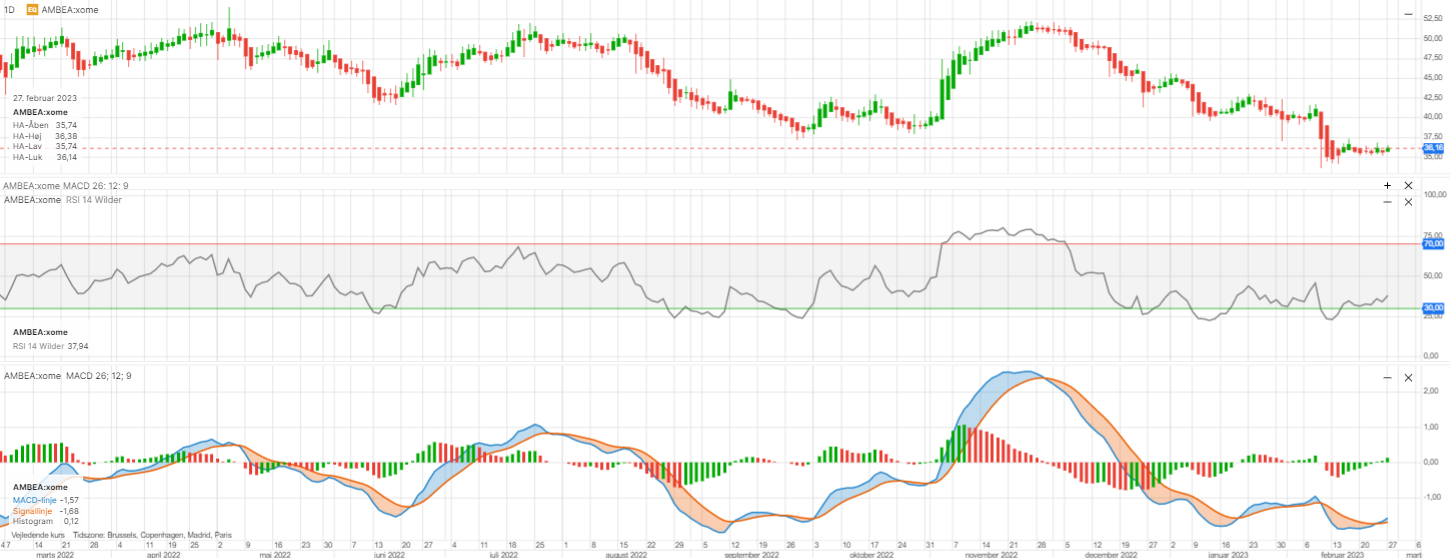Screen dimensions: 1450x558
Task: Click the 70,00 RSI overbought level label
Action: click(1433, 243)
